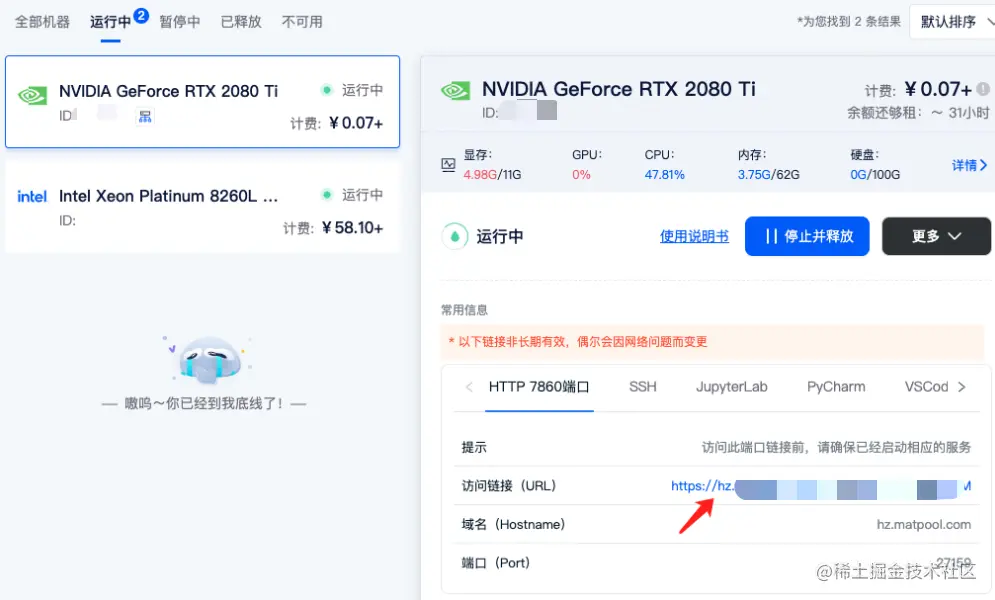
Task: Click the 停止并释放 button
Action: pos(807,237)
